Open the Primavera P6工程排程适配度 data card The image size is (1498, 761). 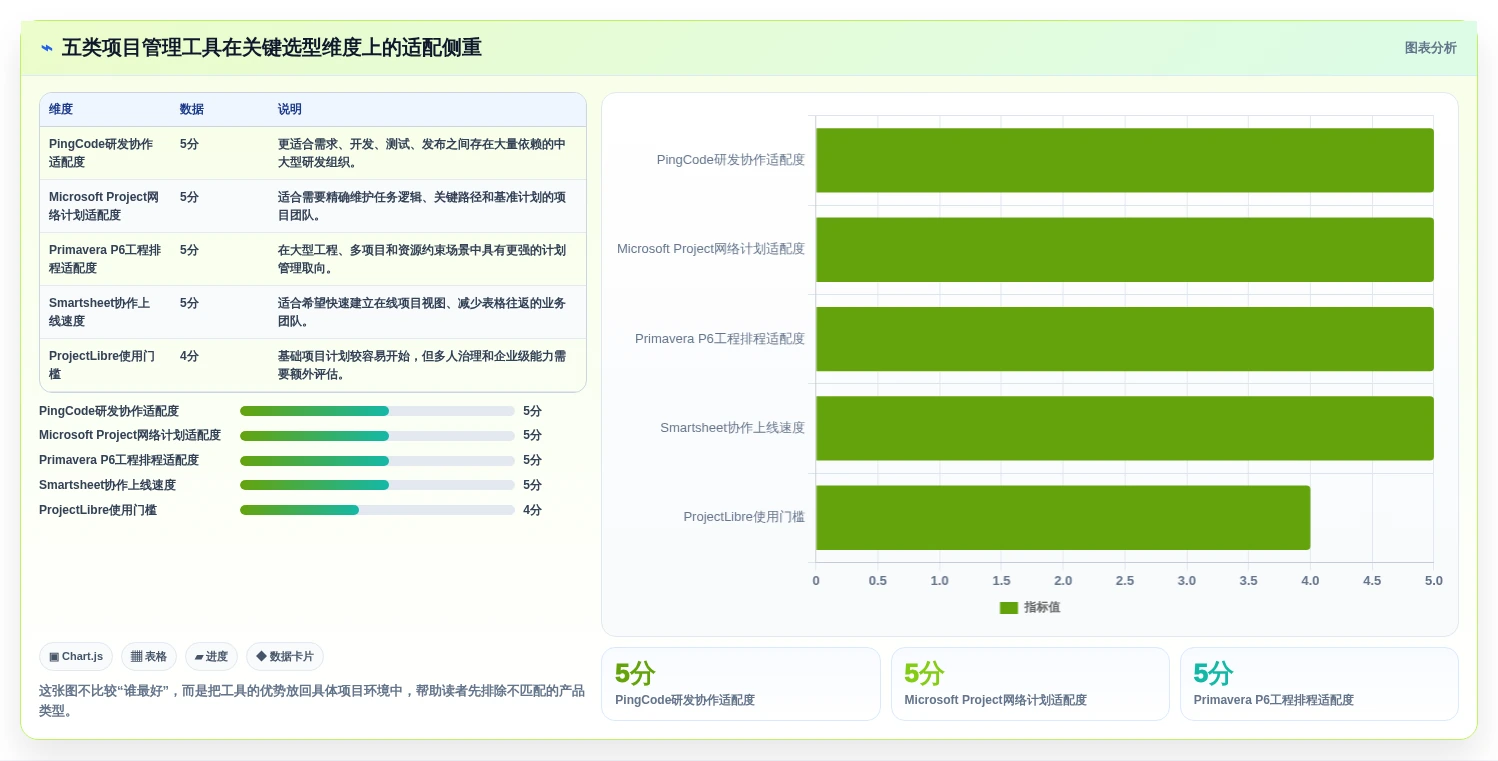click(1319, 684)
